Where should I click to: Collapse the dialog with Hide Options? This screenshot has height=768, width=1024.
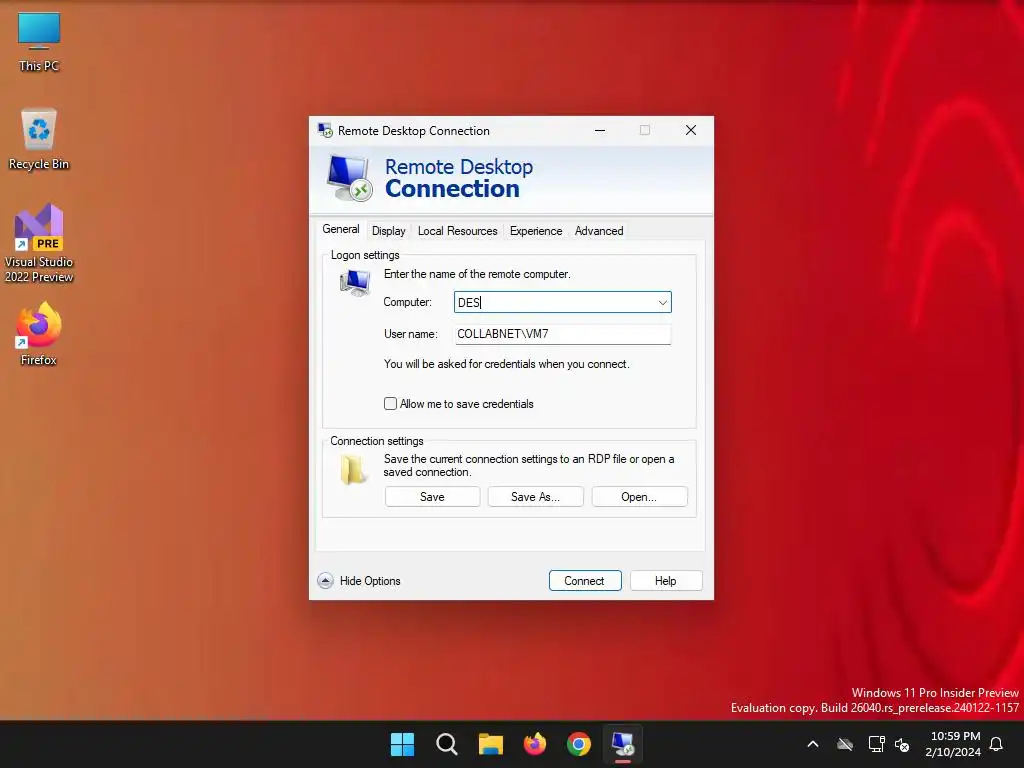[x=359, y=581]
